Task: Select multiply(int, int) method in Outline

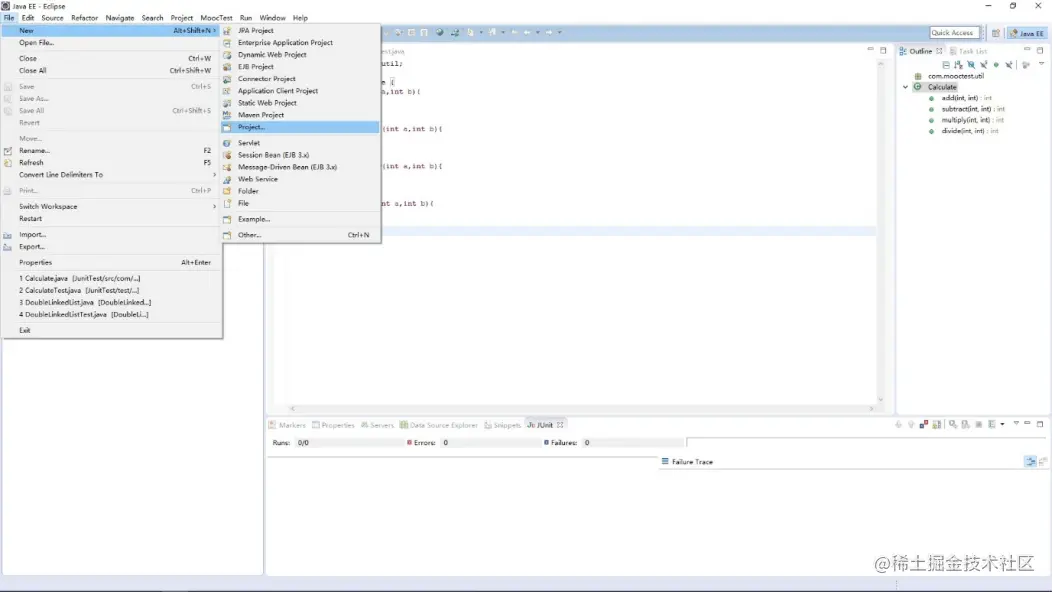Action: pos(972,120)
